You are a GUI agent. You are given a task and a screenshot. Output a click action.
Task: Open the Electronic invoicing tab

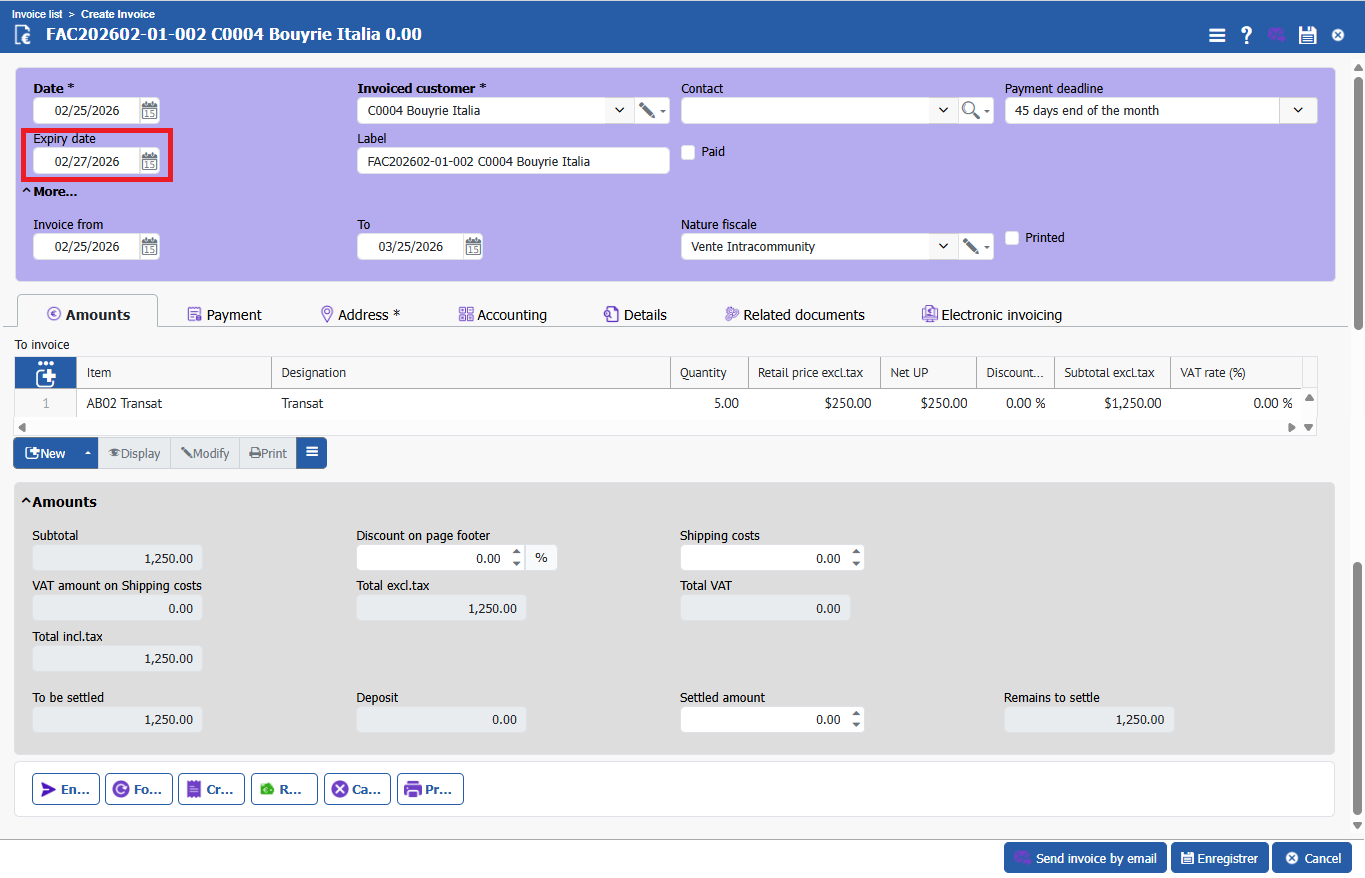click(x=991, y=315)
